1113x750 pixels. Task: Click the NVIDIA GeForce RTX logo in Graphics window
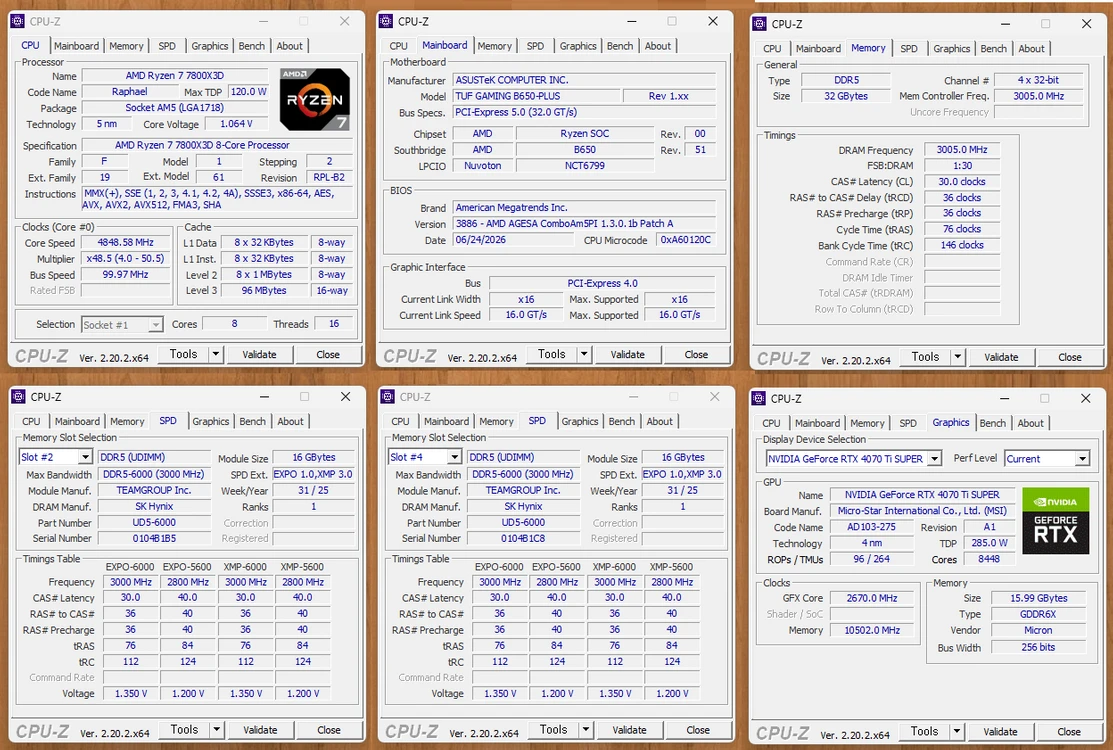point(1056,521)
